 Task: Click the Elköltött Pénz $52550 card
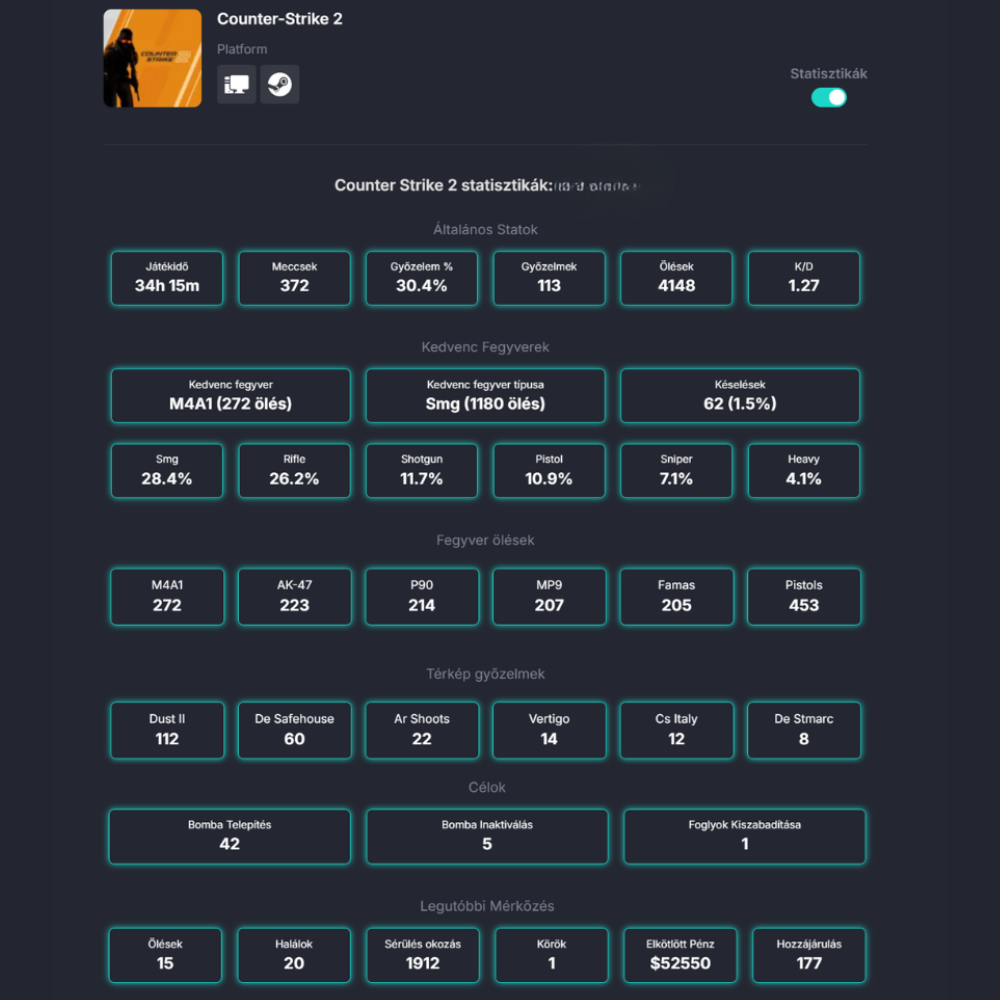680,955
